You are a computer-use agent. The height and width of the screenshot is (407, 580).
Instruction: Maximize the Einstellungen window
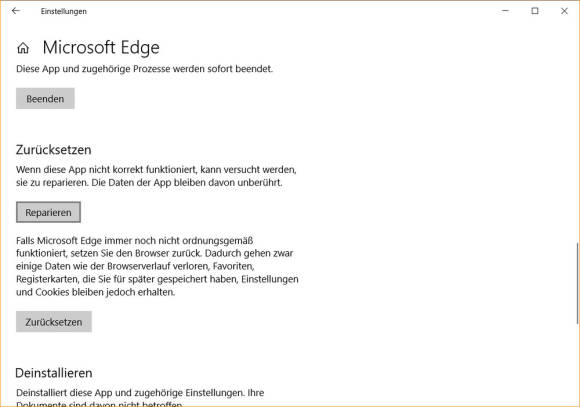[535, 11]
